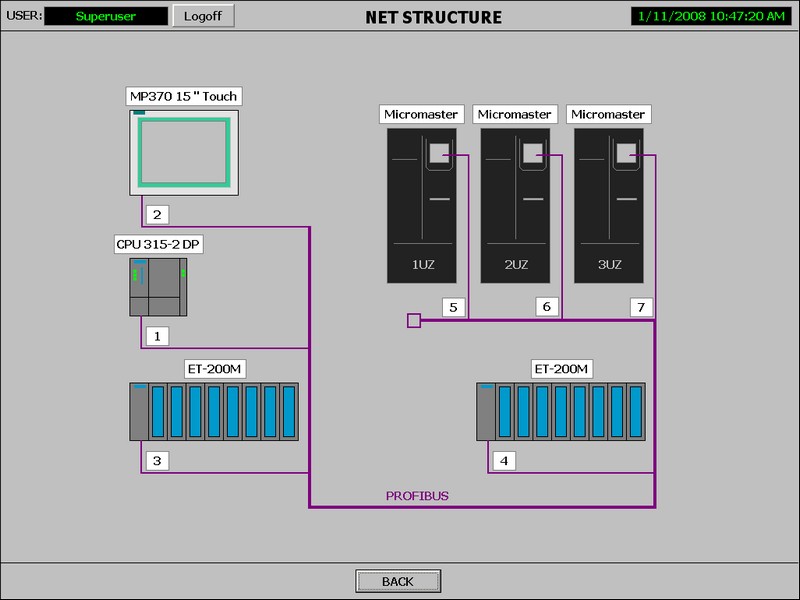Click the small Profibus terminator square

click(414, 320)
